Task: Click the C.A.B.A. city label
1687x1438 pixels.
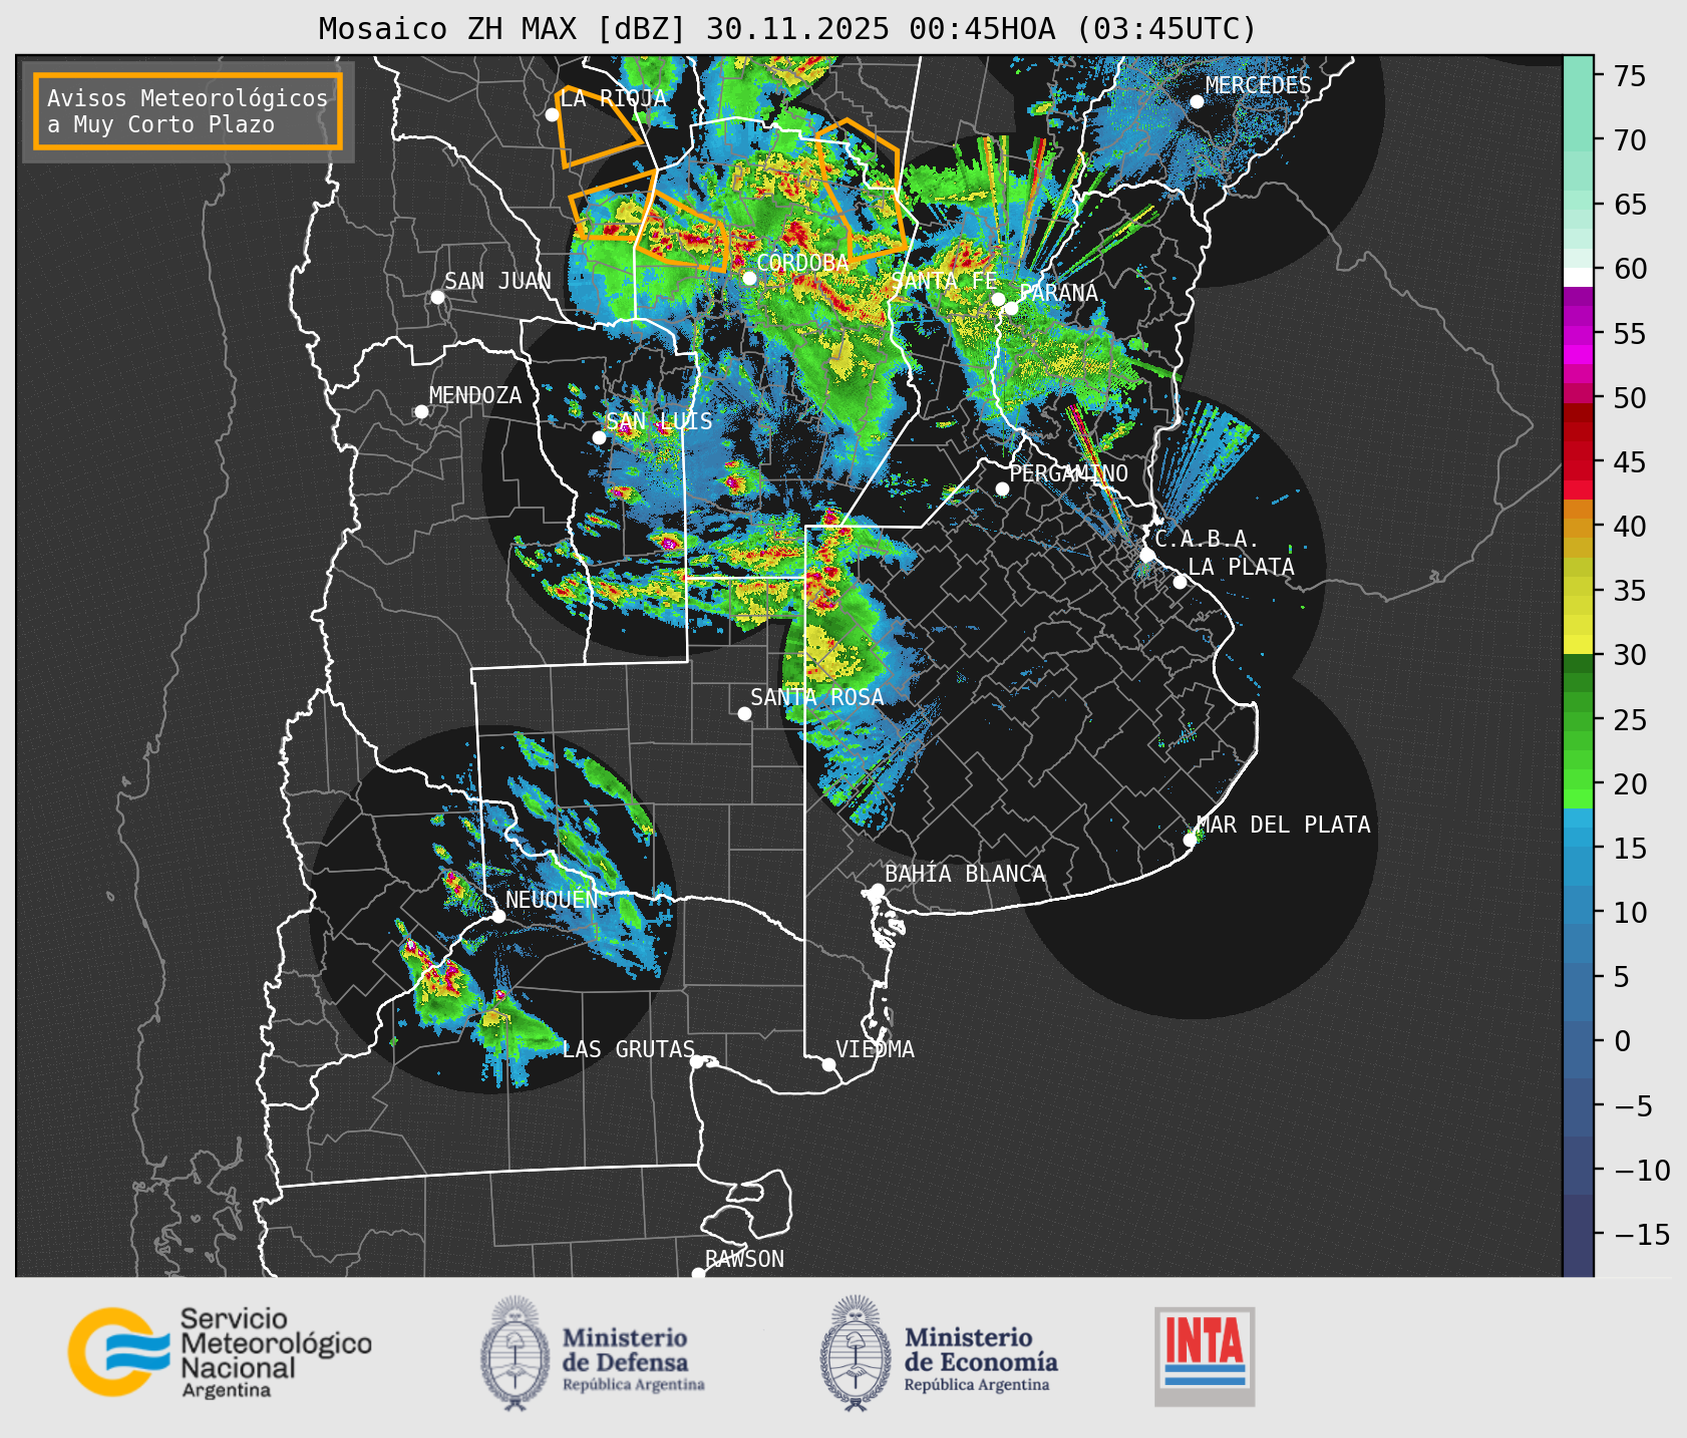Action: pos(1207,539)
